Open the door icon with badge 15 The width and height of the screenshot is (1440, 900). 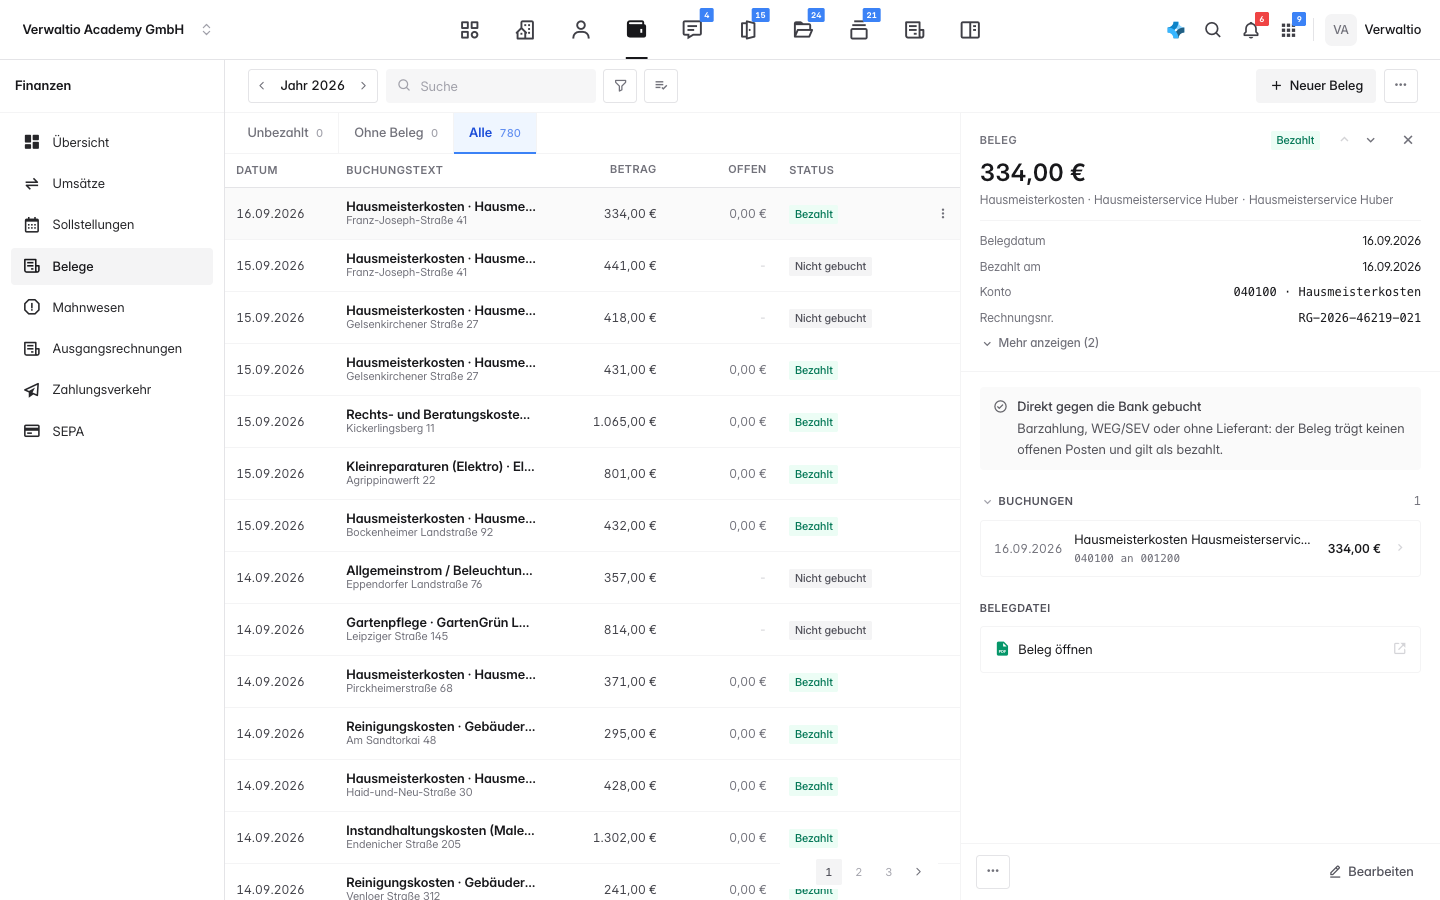(748, 30)
